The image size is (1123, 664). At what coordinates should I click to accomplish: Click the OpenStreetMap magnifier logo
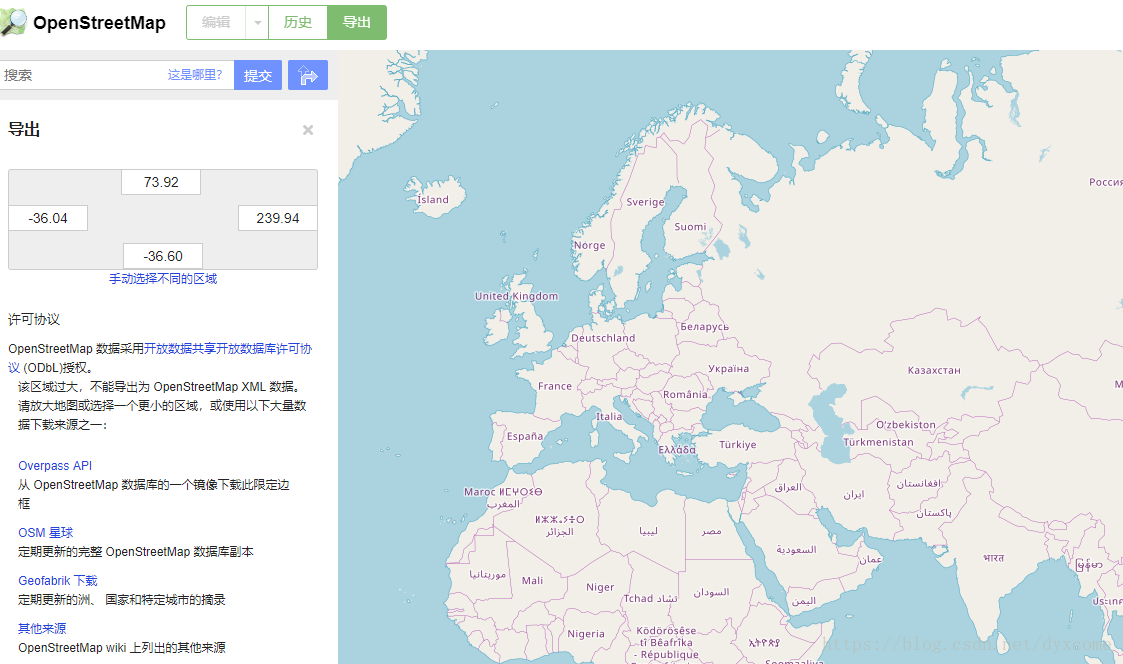[13, 22]
